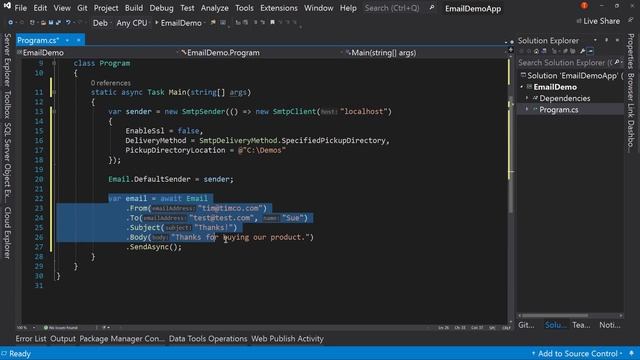Click the Live Share icon
The height and width of the screenshot is (360, 640).
579,21
